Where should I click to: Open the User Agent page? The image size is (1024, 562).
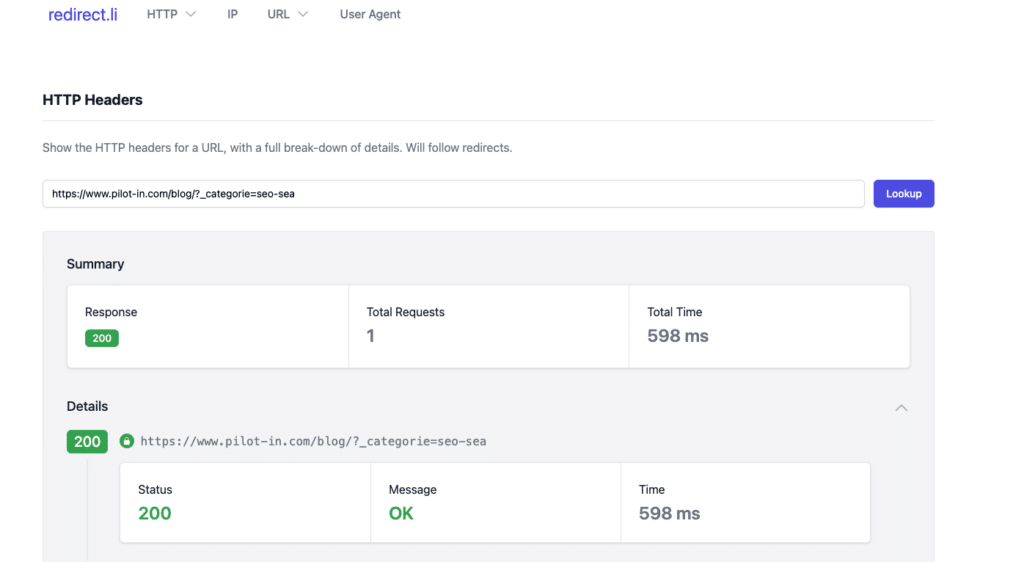coord(370,14)
